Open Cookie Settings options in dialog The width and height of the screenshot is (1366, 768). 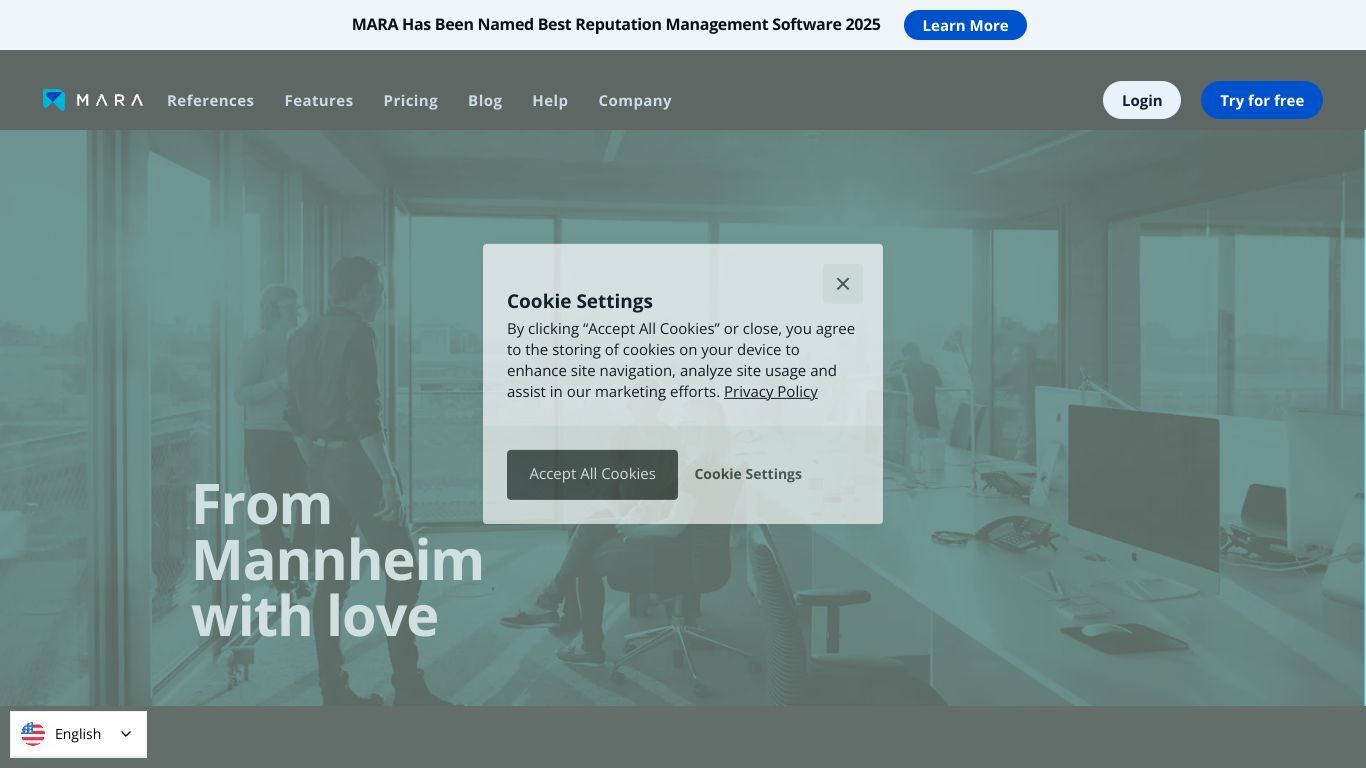pos(748,474)
